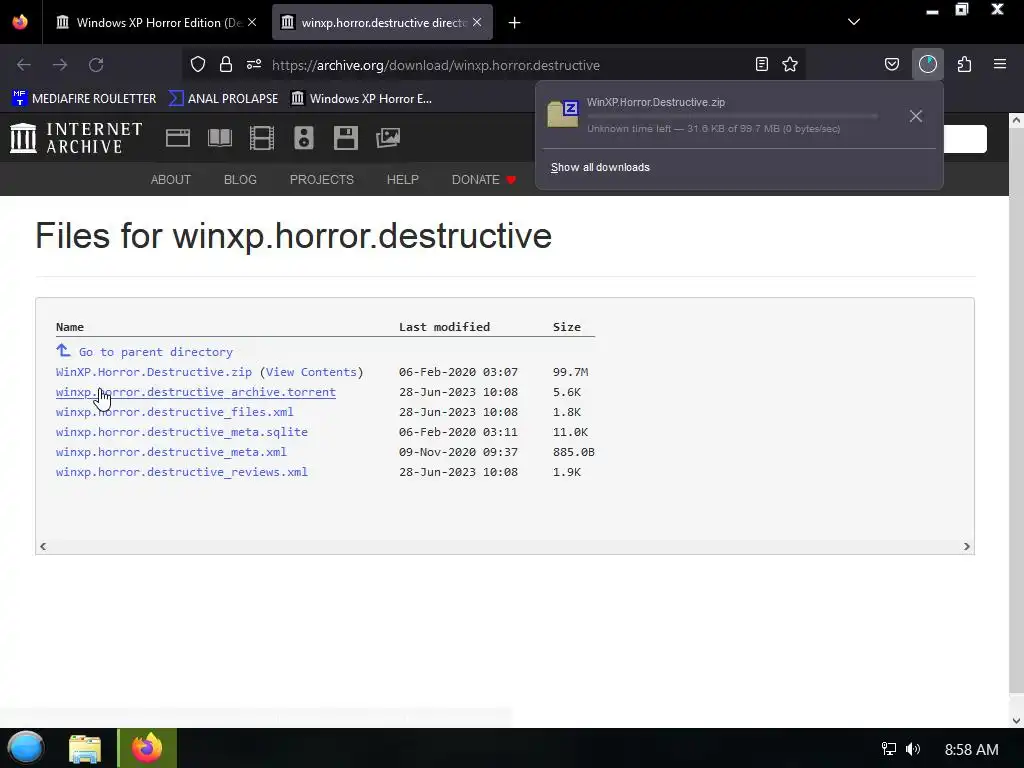Open the Software floppy disk icon
Viewport: 1024px width, 768px height.
[345, 138]
